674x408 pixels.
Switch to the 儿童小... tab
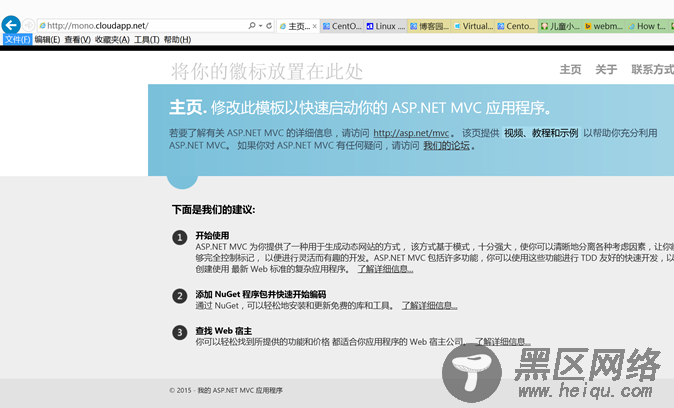pyautogui.click(x=560, y=26)
